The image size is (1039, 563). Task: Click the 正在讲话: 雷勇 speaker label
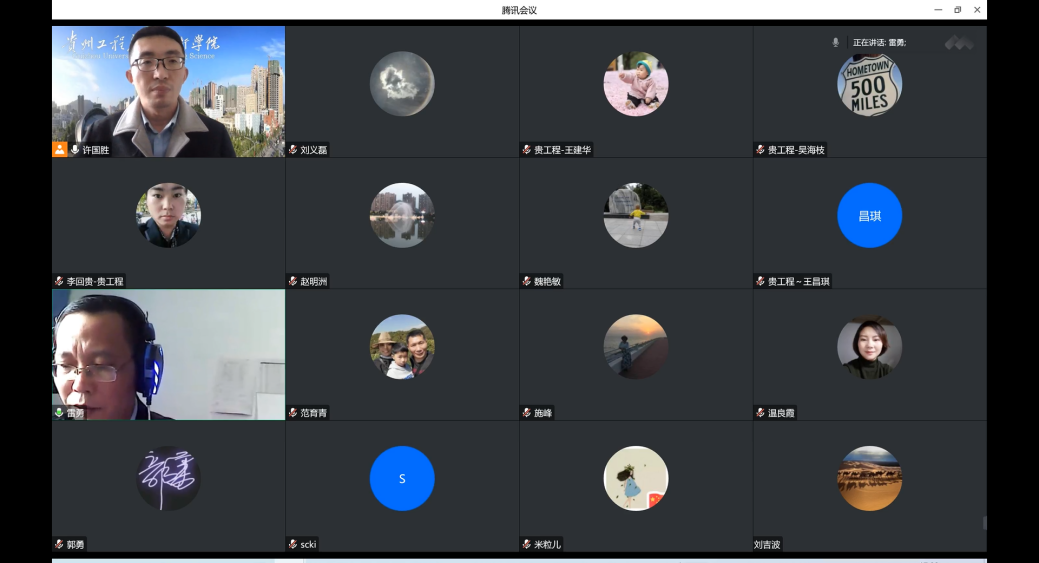879,43
